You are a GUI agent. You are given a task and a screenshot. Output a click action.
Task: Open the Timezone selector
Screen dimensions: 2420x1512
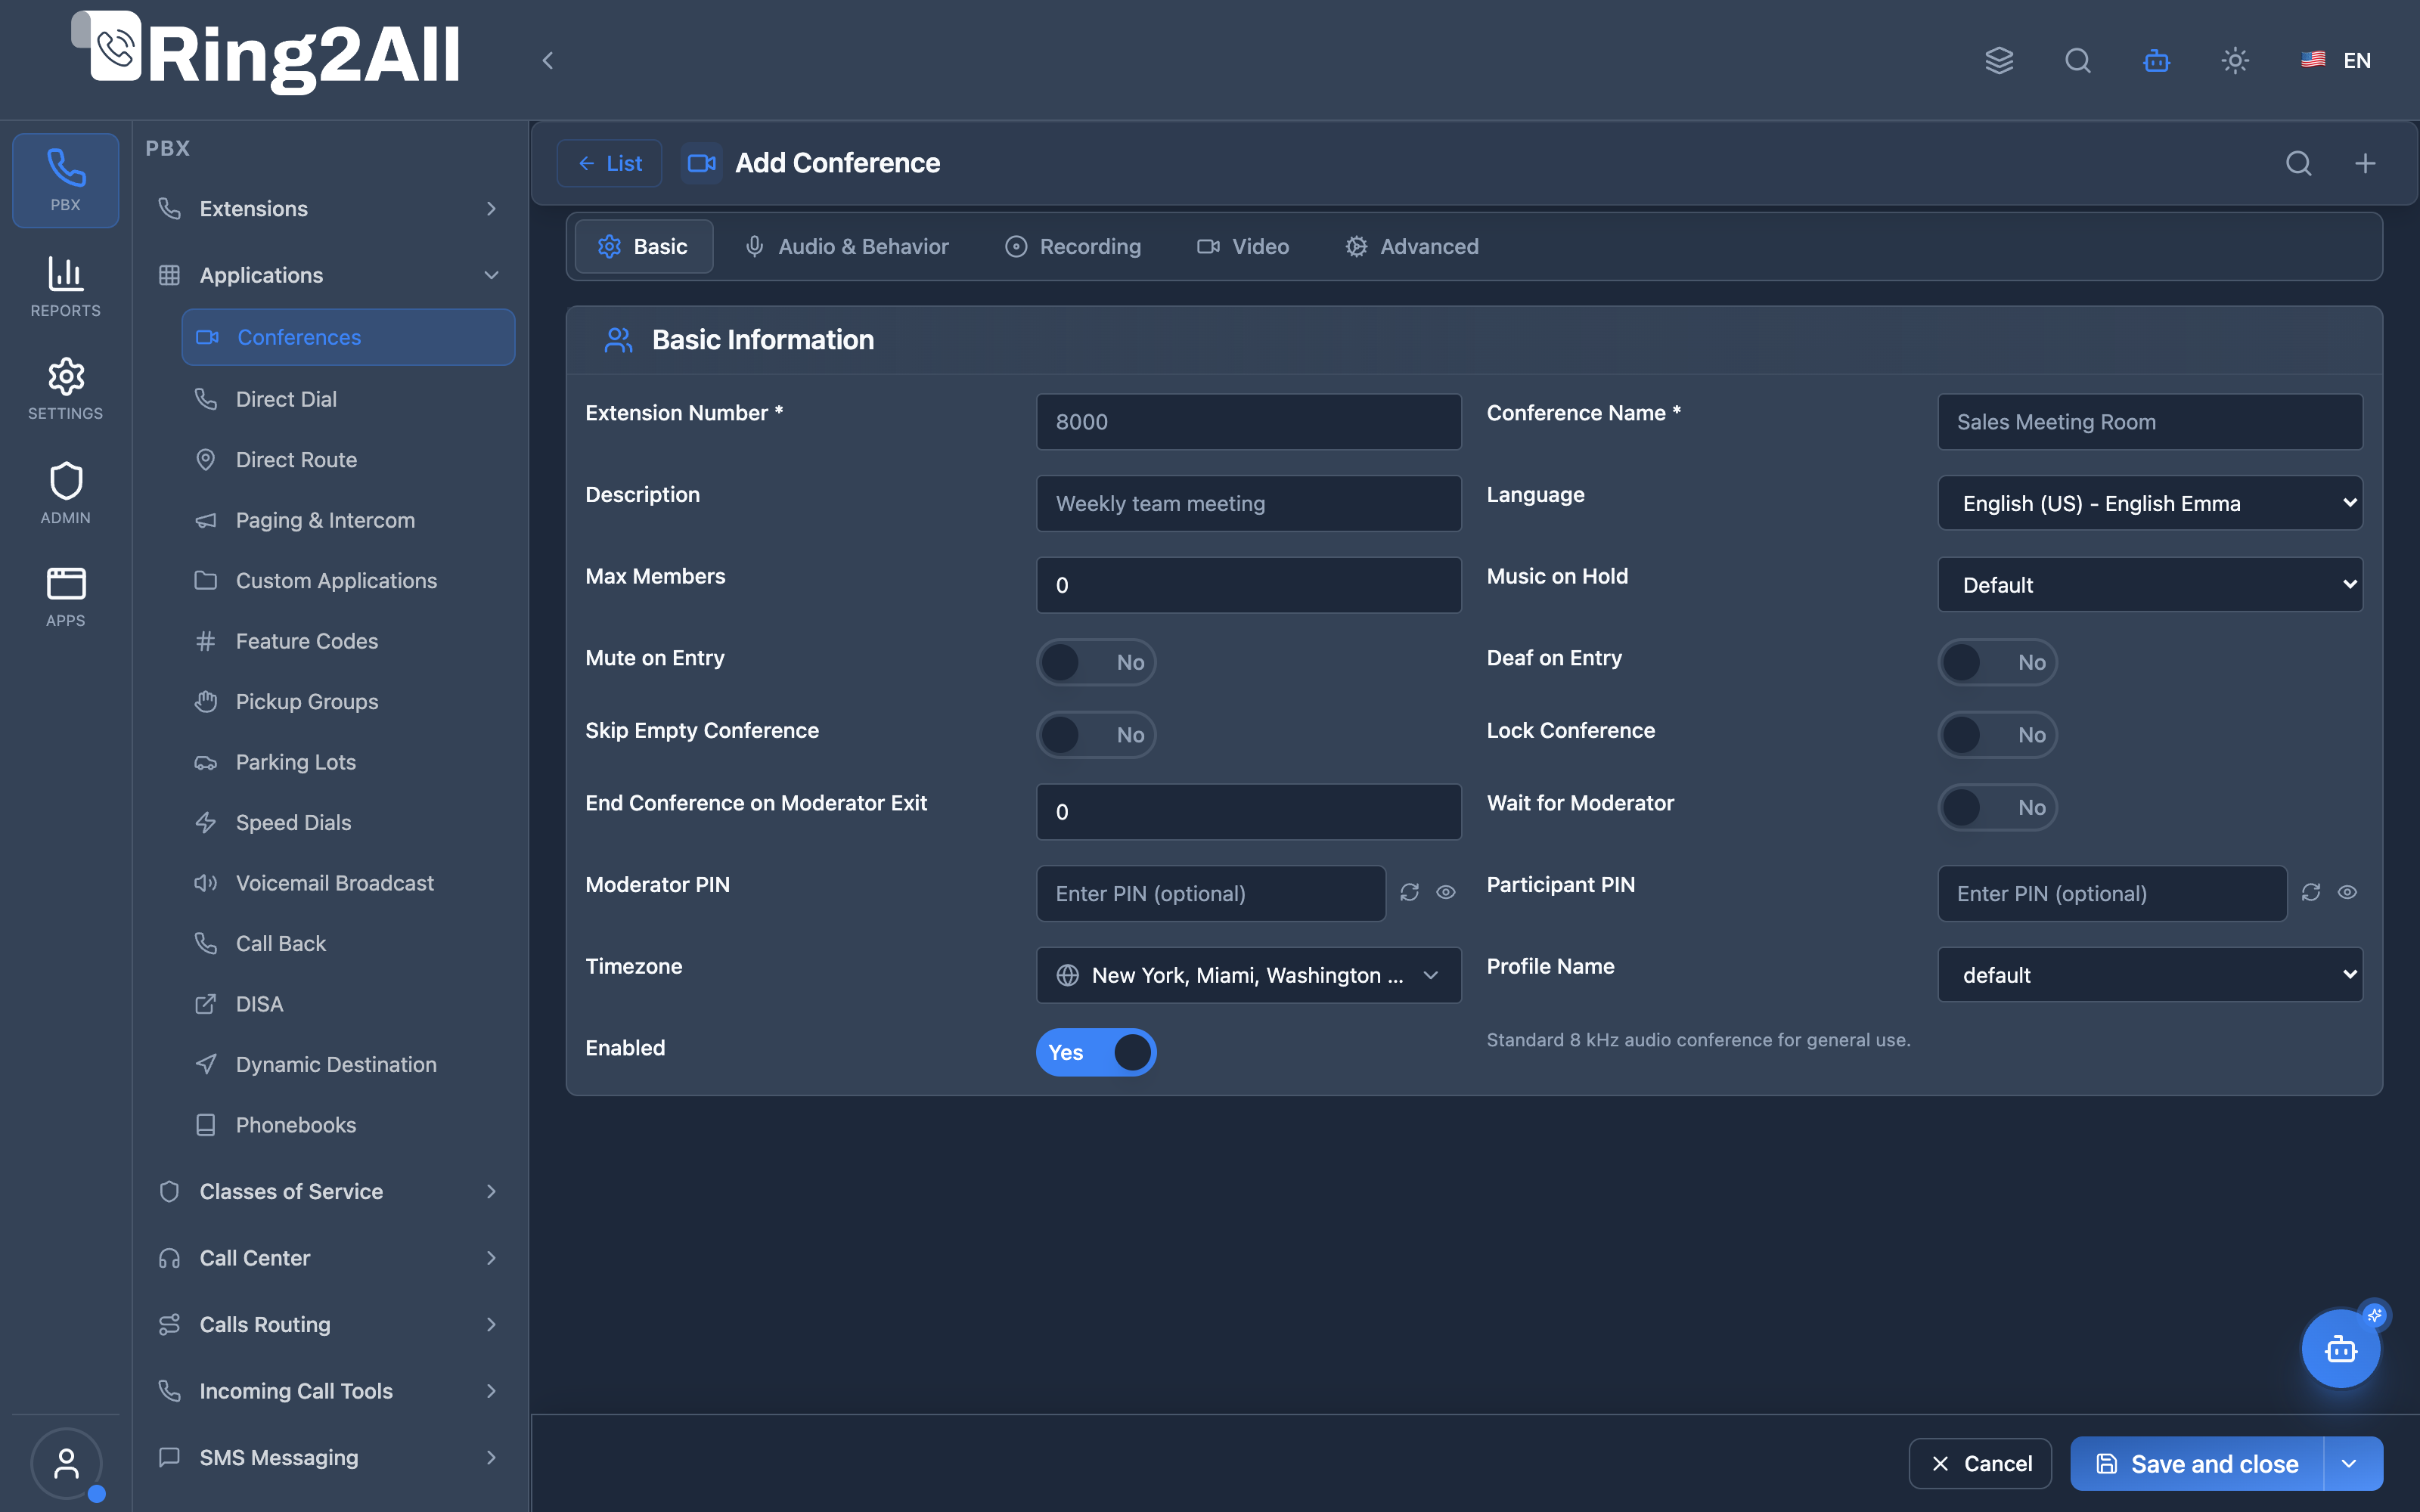click(x=1248, y=975)
